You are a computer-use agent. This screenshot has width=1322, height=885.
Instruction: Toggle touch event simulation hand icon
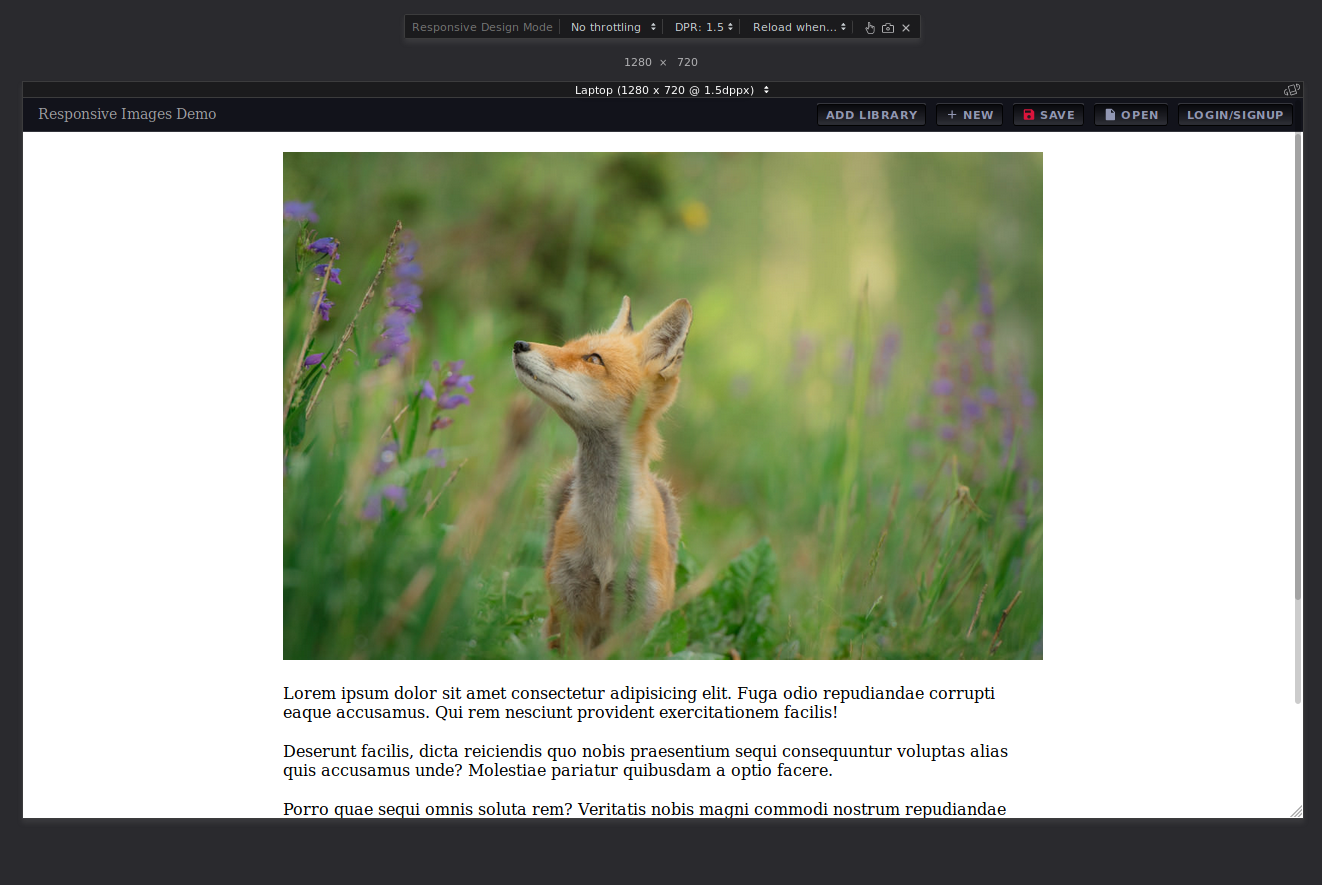pos(870,28)
